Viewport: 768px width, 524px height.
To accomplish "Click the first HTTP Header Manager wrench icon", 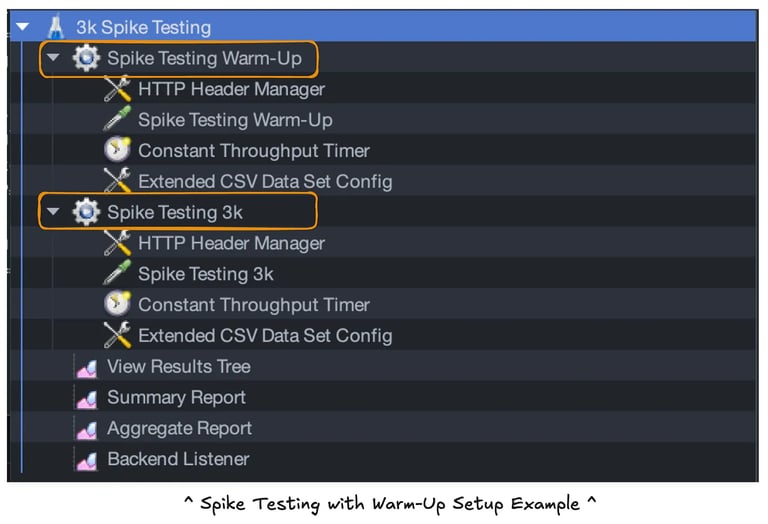I will point(118,89).
